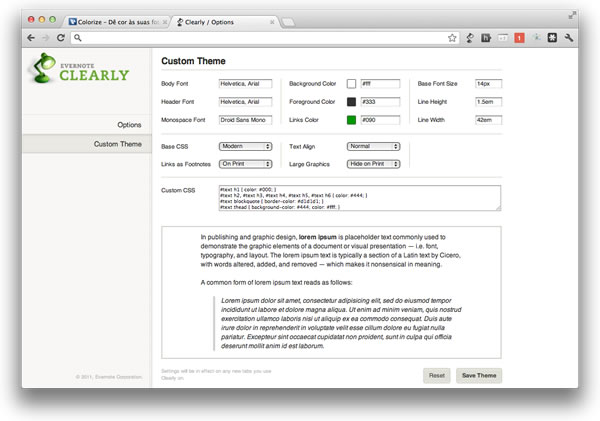Open Text Align dropdown showing Normal
The image size is (600, 421).
(x=373, y=146)
